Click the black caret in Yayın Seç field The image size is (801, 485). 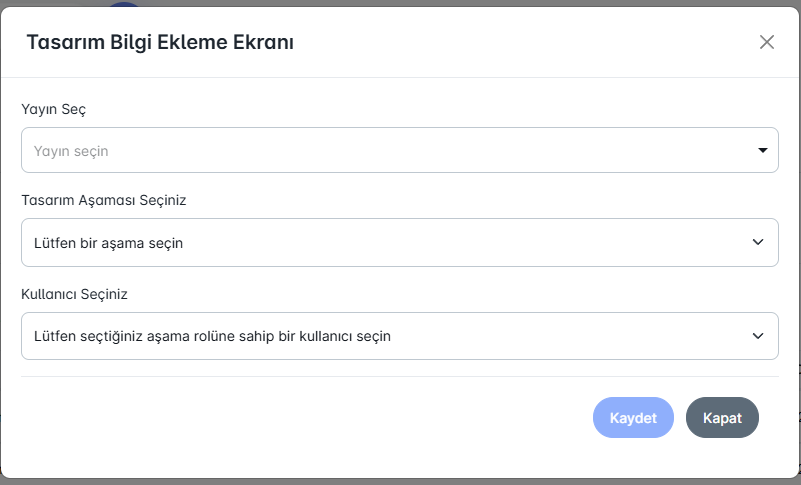pos(762,151)
